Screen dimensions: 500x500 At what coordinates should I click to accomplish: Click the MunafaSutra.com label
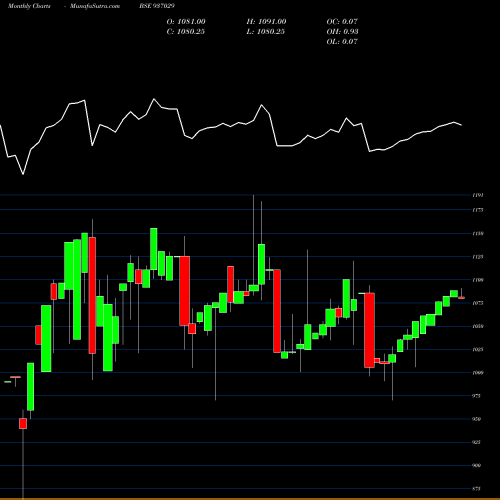coord(95,6)
